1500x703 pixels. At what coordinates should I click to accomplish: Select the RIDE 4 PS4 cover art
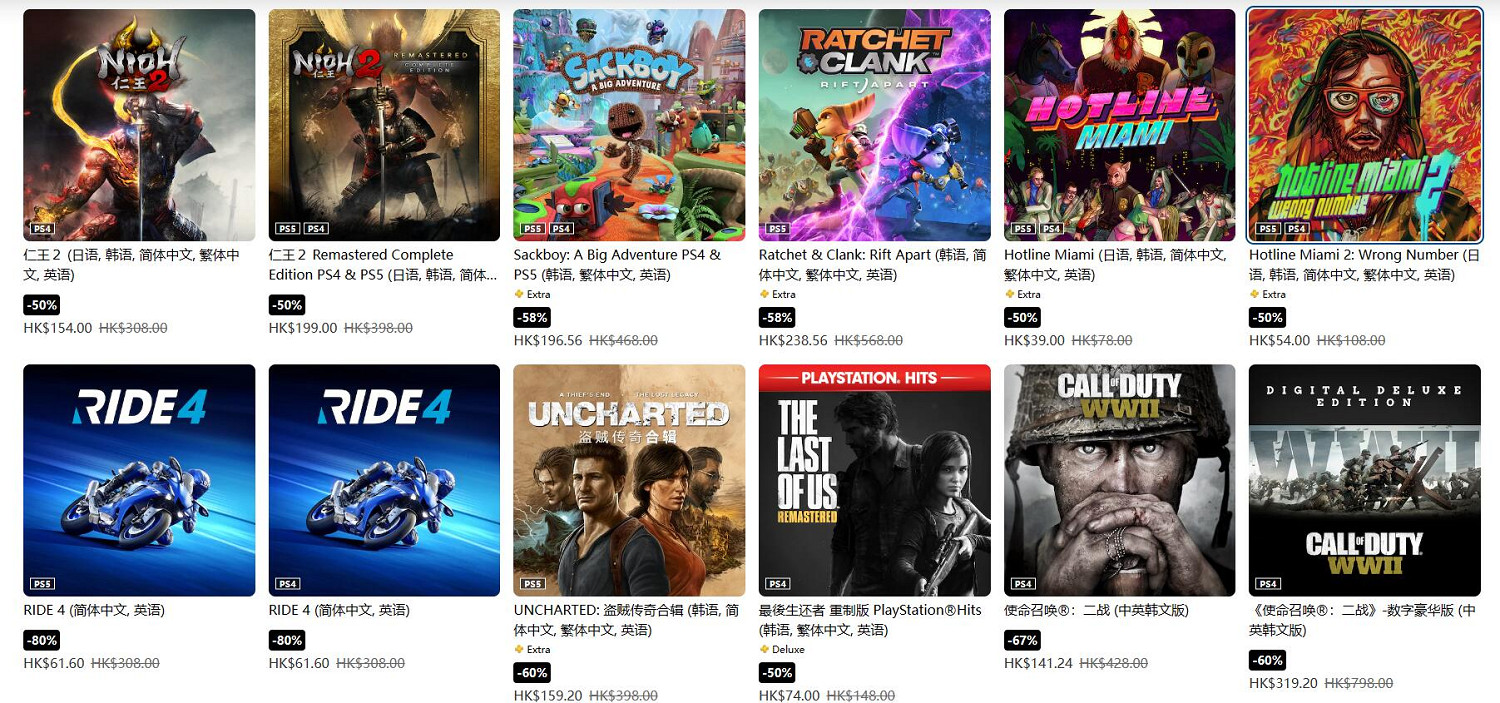(384, 480)
